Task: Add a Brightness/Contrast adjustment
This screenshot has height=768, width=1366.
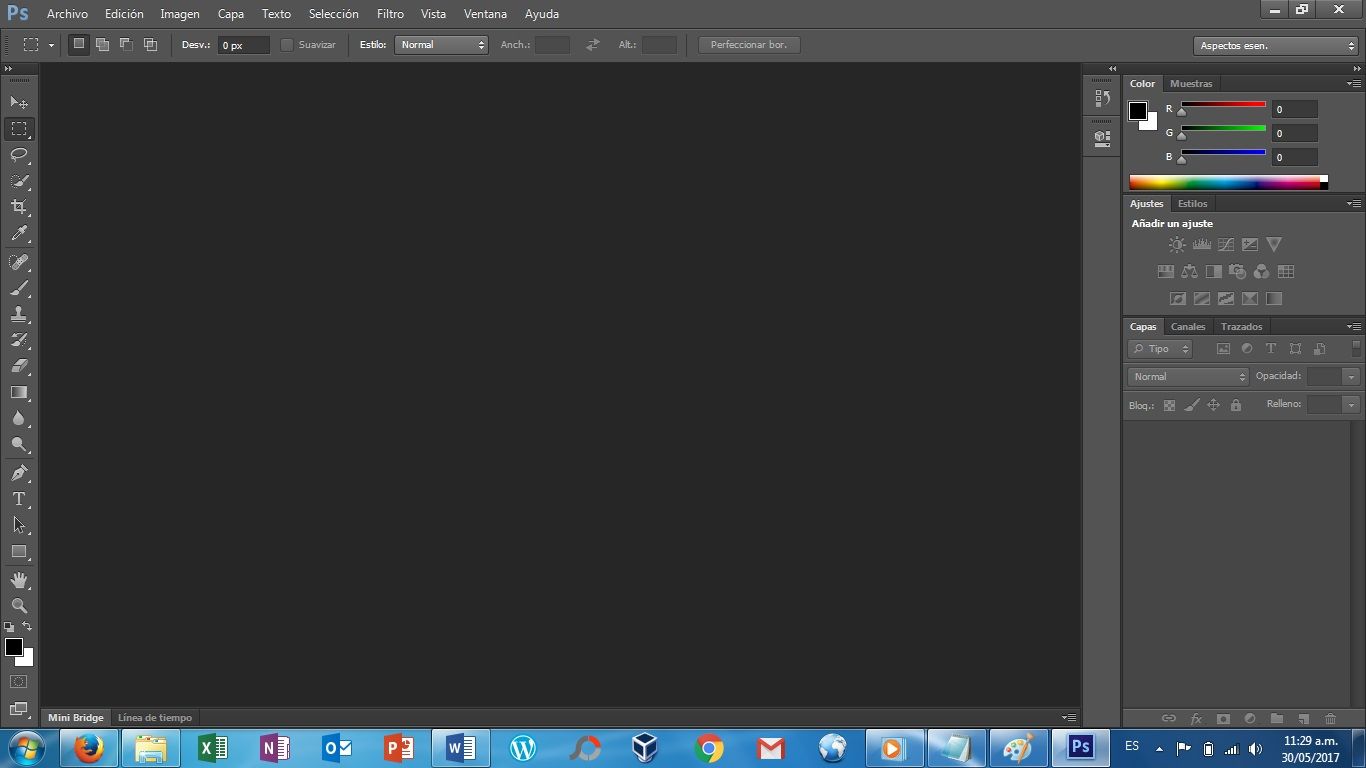Action: click(1177, 244)
